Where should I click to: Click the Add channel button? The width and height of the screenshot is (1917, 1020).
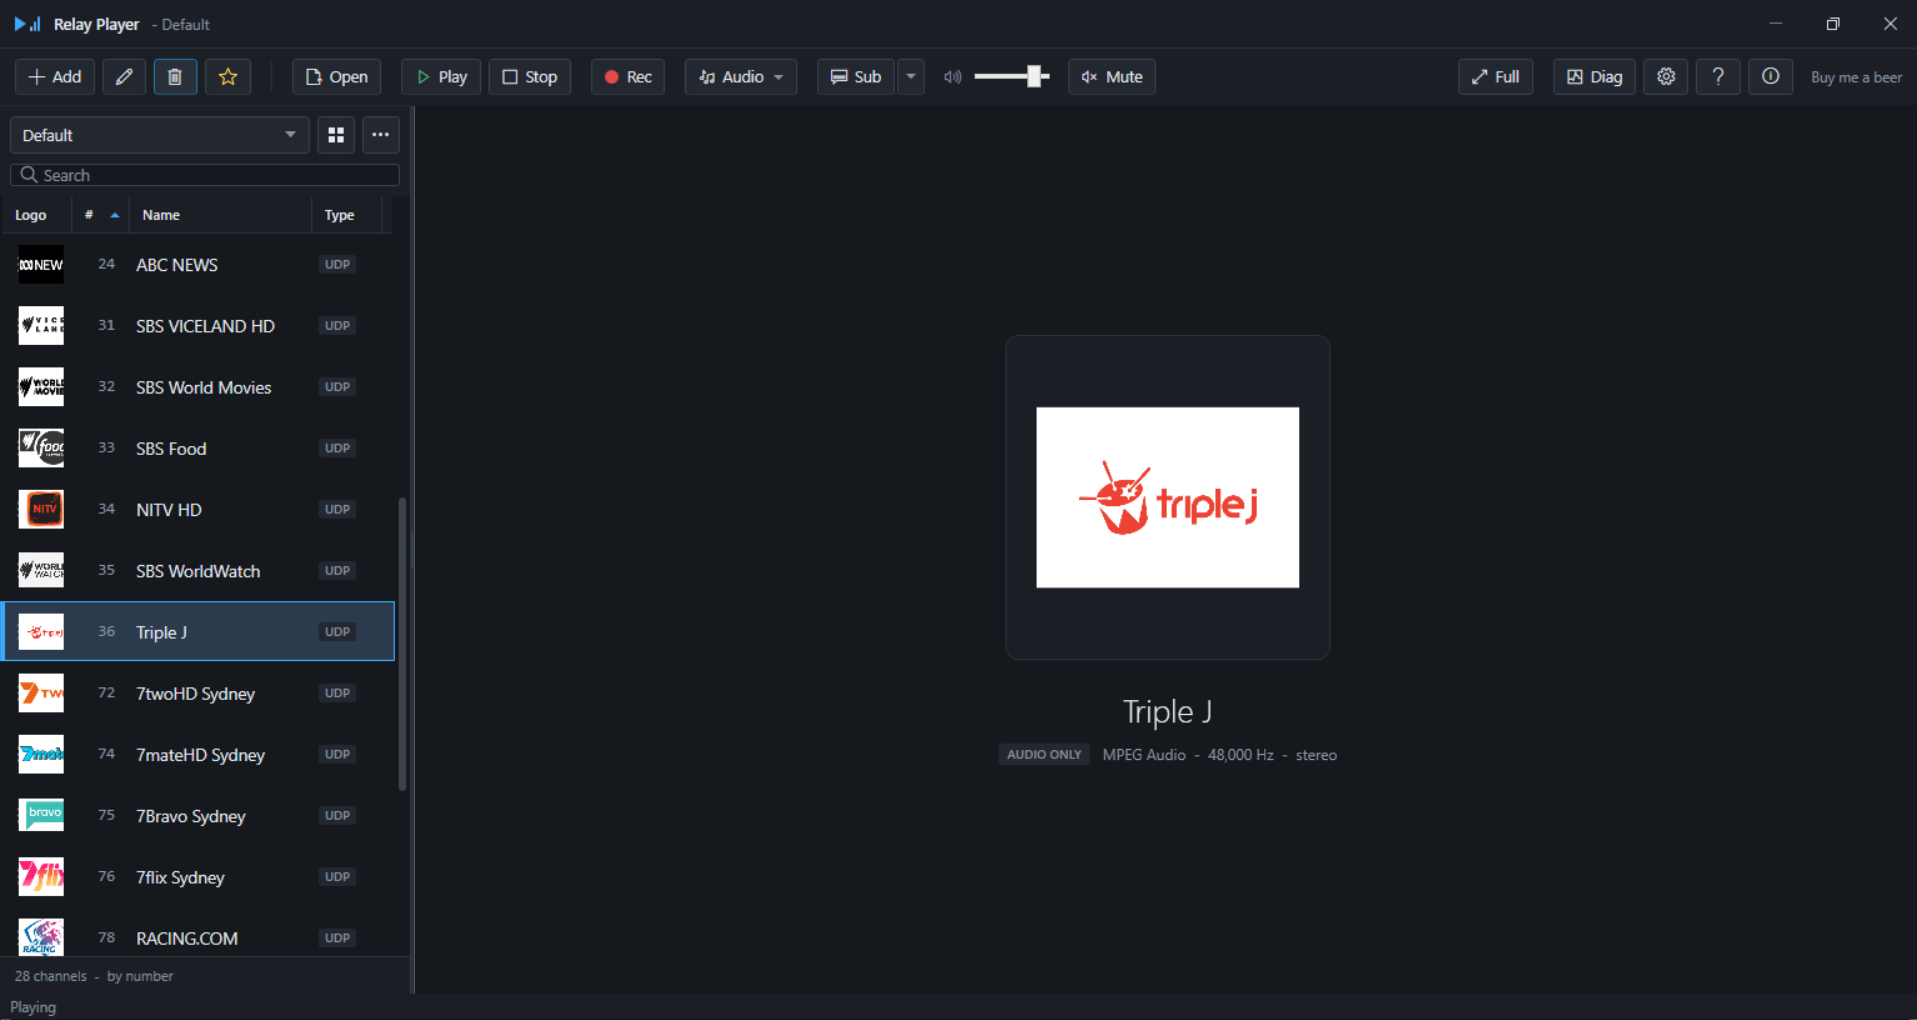55,77
